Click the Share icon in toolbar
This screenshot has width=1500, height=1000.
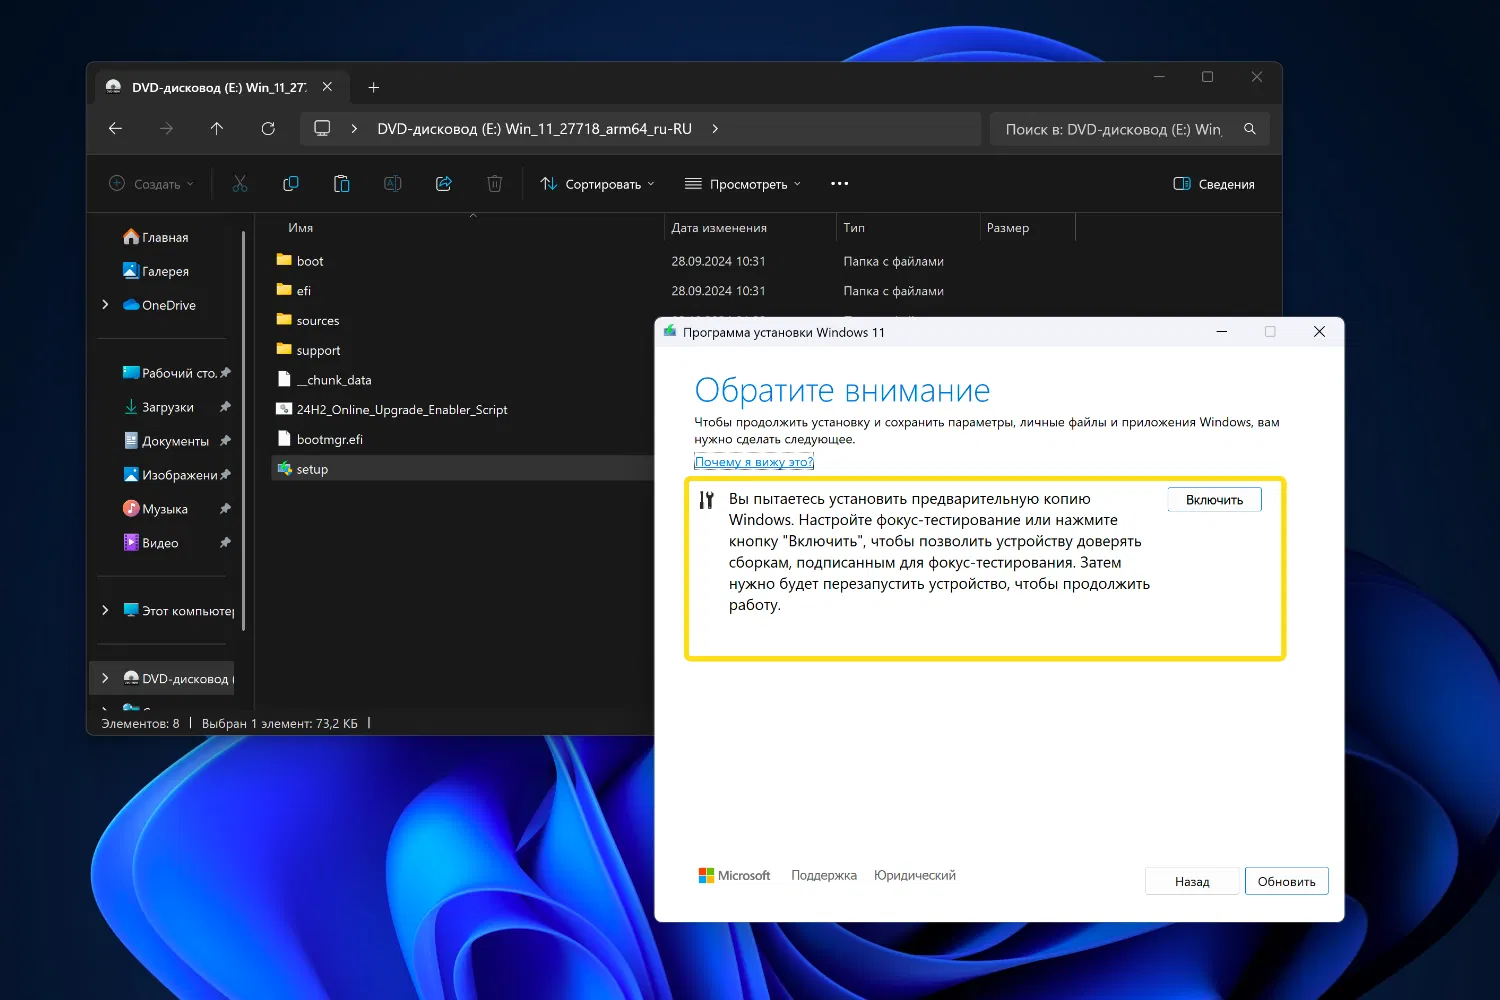tap(444, 184)
